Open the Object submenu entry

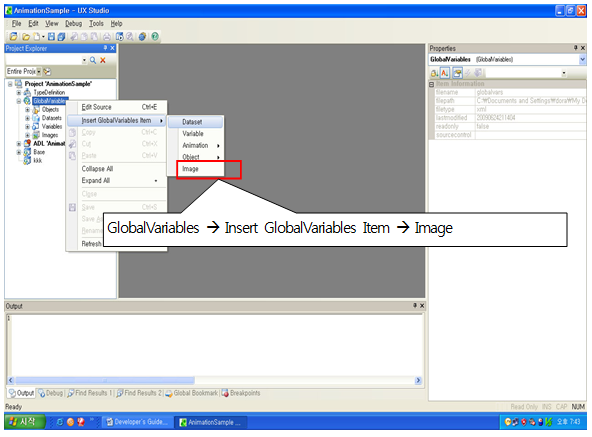[x=196, y=157]
